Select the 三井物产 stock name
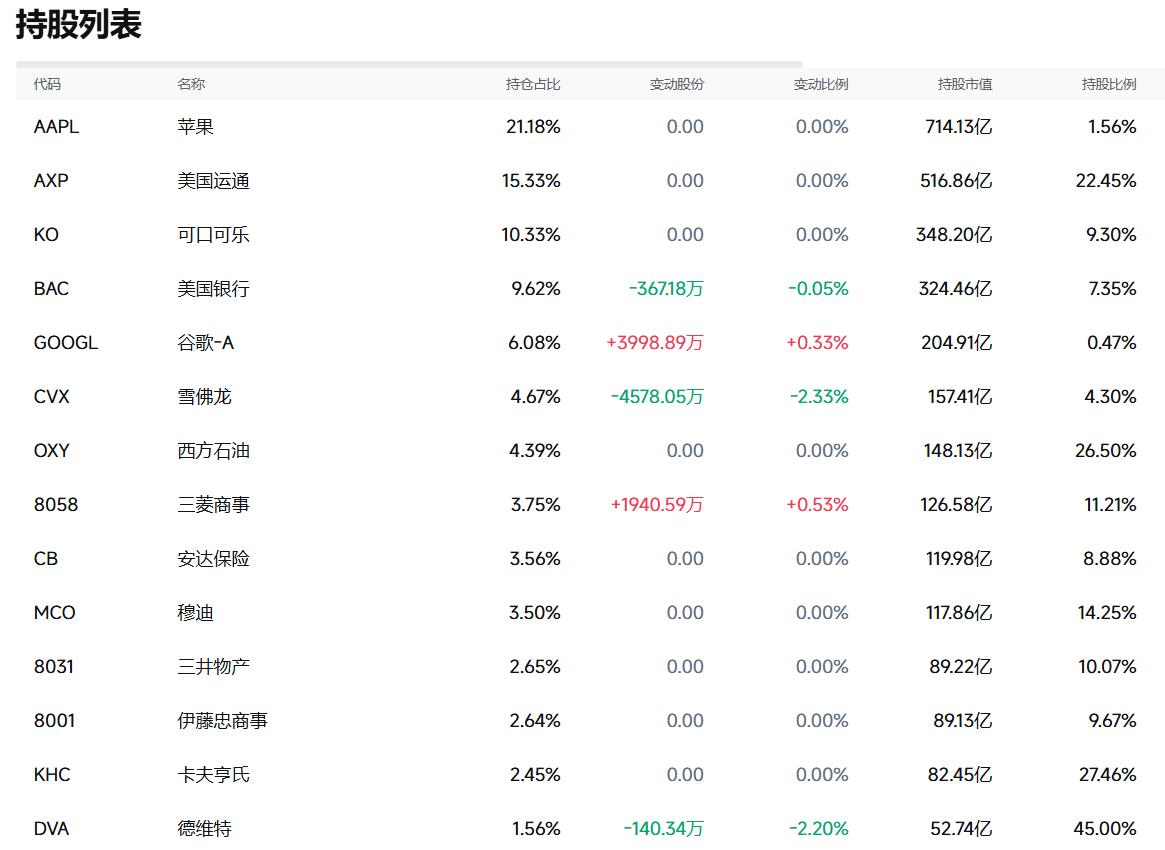 pos(213,667)
